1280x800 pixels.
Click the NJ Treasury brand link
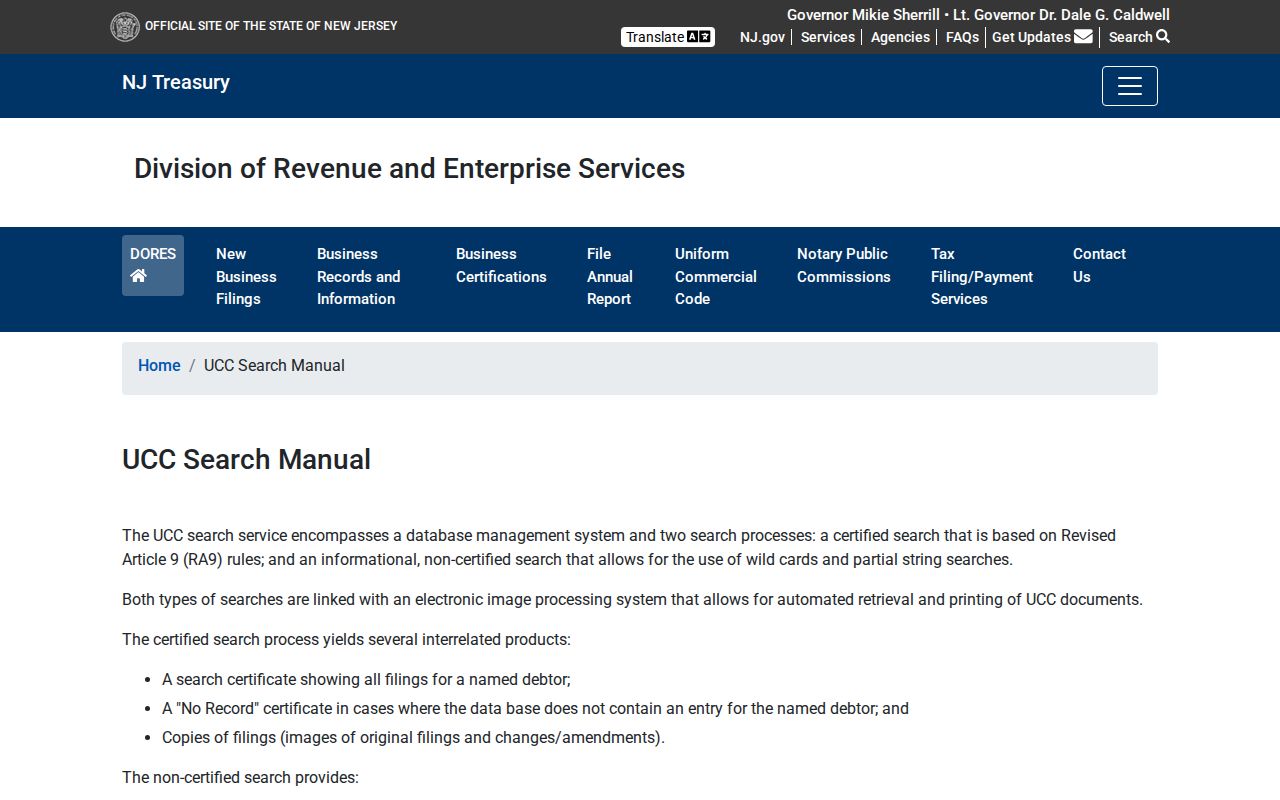tap(176, 82)
